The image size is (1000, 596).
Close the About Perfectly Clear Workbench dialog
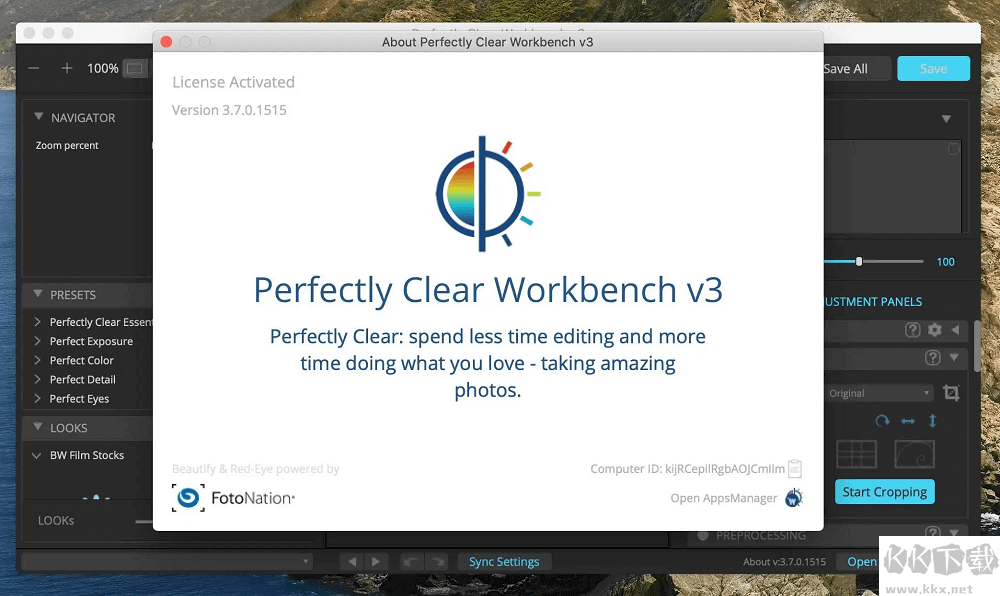[166, 41]
